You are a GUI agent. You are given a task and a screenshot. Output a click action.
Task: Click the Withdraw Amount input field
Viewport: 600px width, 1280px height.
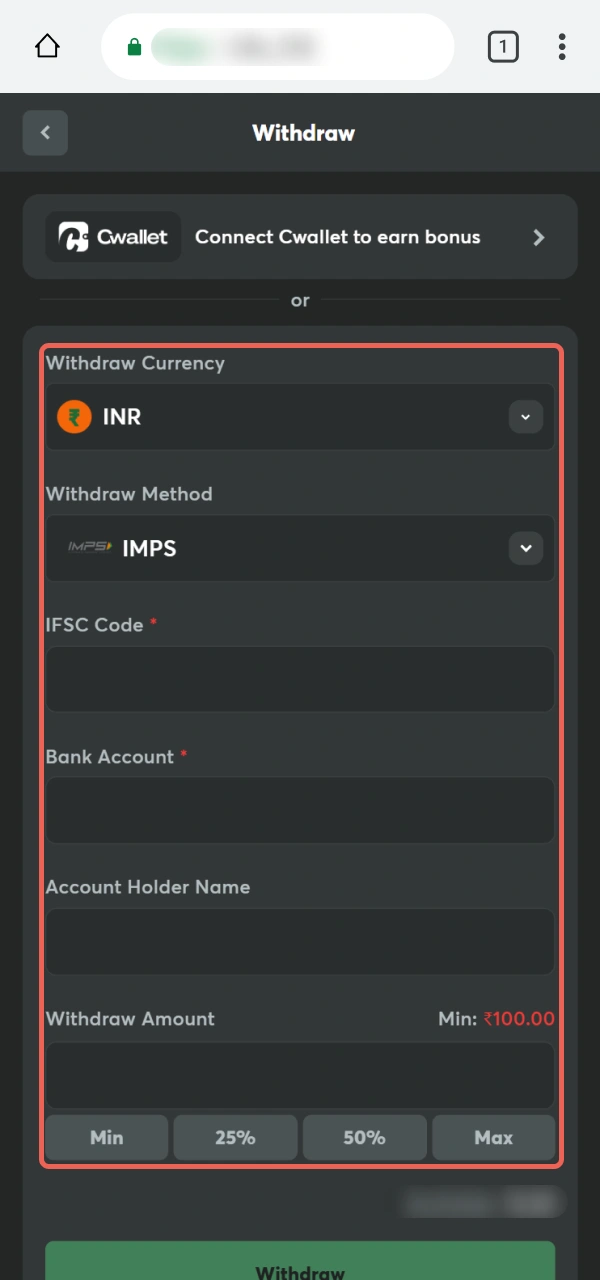tap(300, 1074)
